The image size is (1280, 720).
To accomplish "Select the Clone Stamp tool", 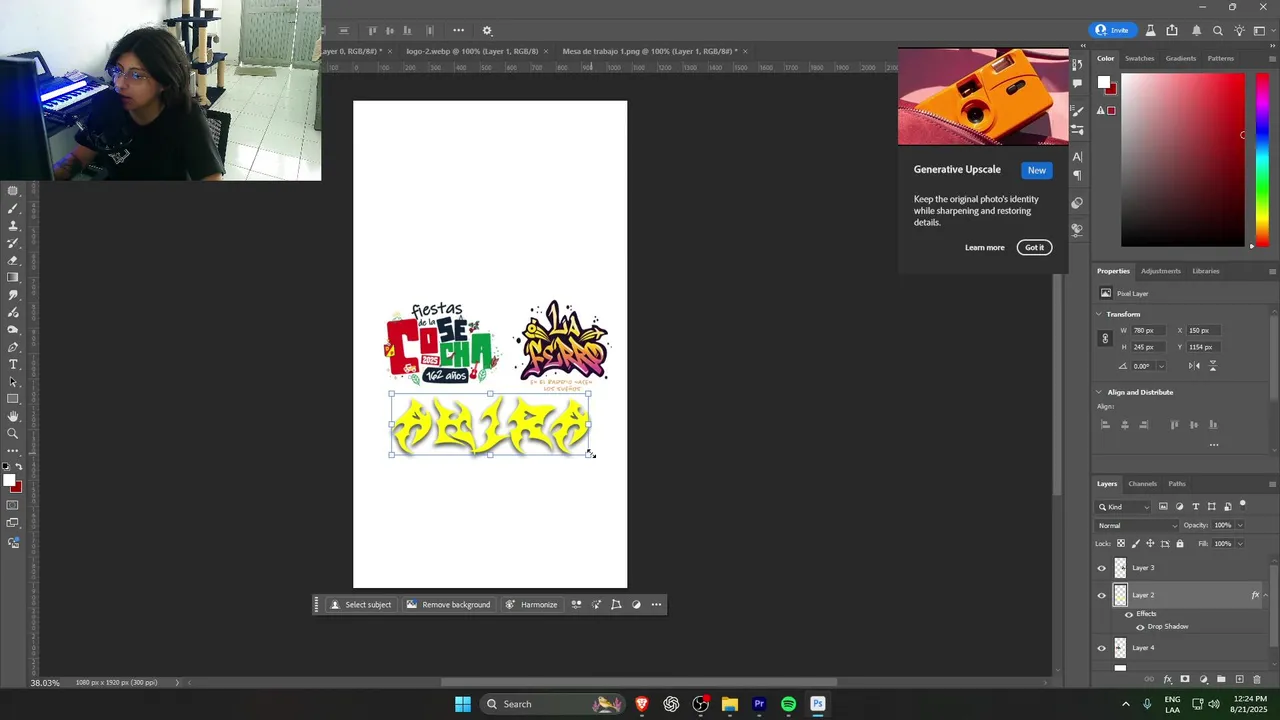I will click(13, 226).
